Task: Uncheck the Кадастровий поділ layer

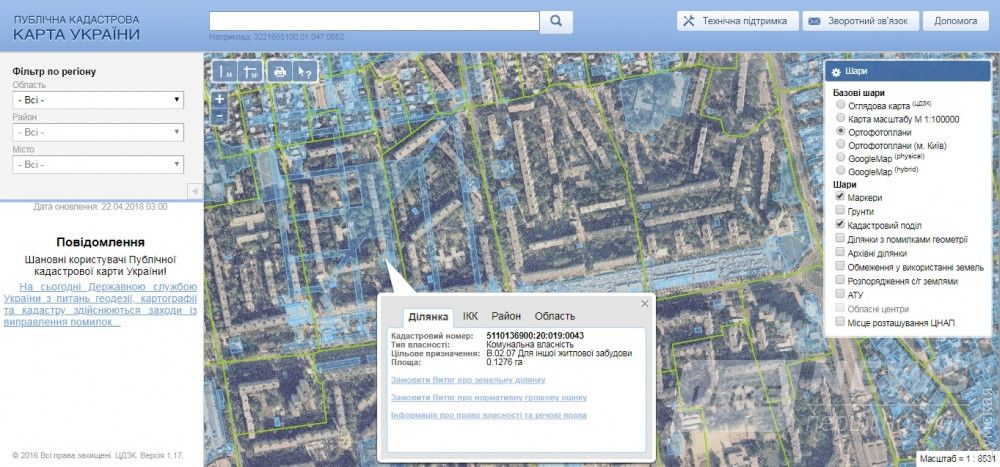Action: click(840, 226)
